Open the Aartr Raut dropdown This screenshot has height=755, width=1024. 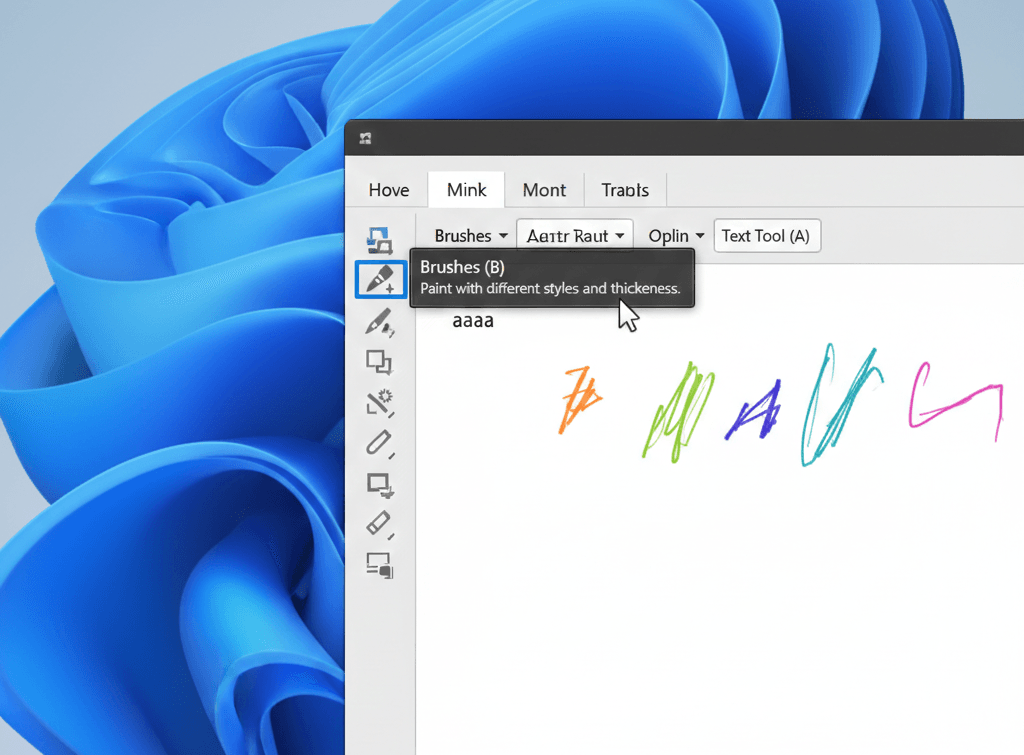575,236
